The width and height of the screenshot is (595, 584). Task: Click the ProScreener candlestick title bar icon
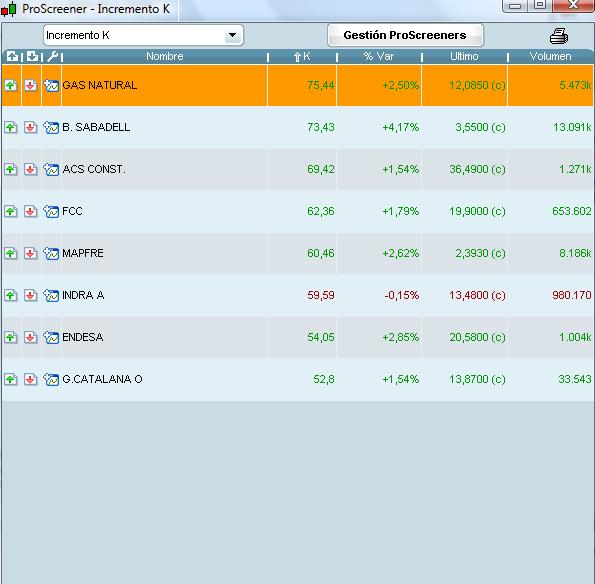(8, 9)
